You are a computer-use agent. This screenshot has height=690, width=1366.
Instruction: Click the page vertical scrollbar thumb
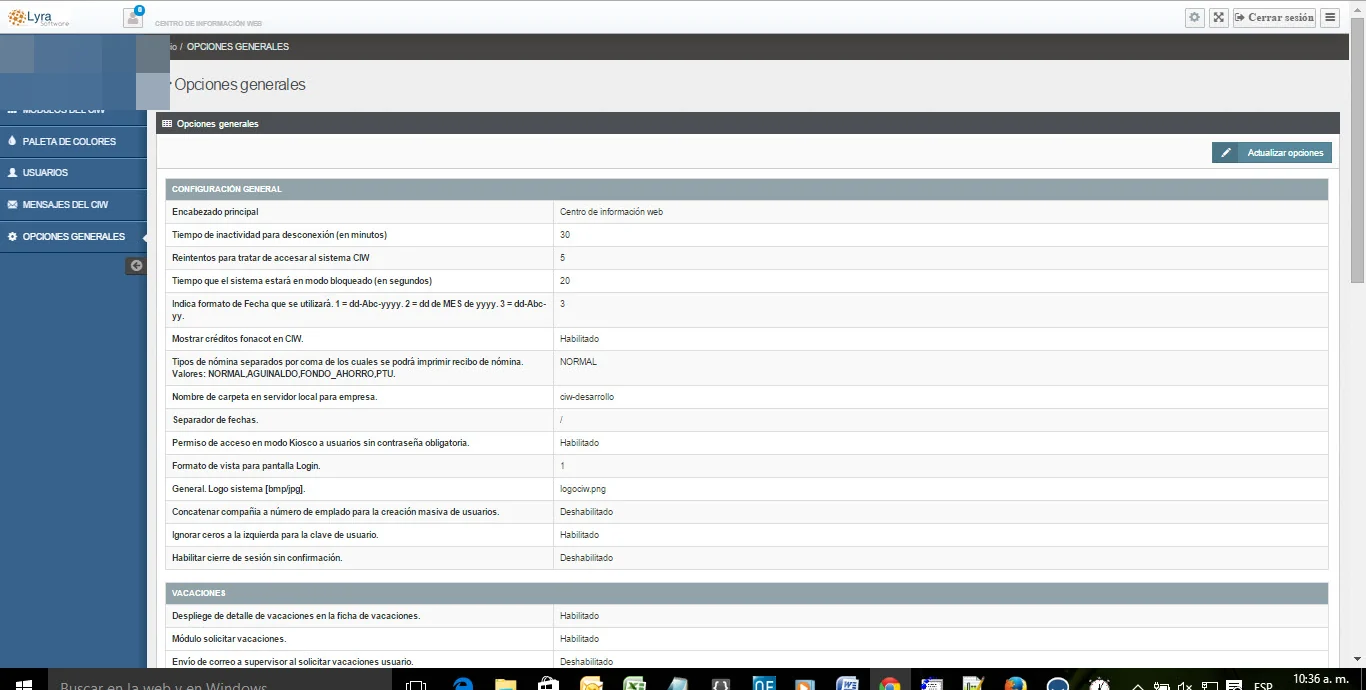coord(1358,150)
